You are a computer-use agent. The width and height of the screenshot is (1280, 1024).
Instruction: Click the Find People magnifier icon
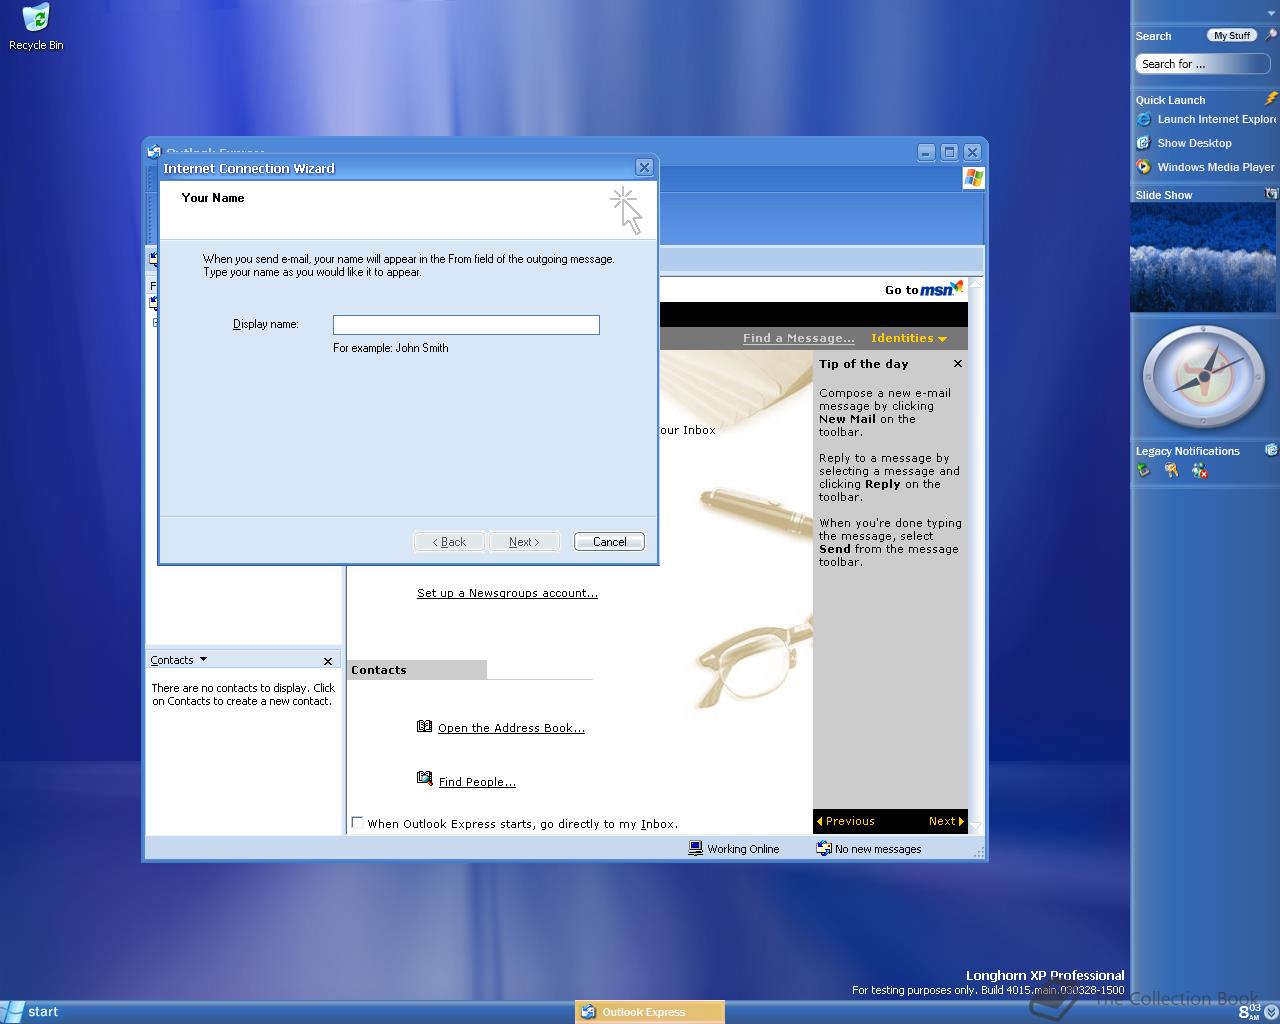click(x=424, y=779)
